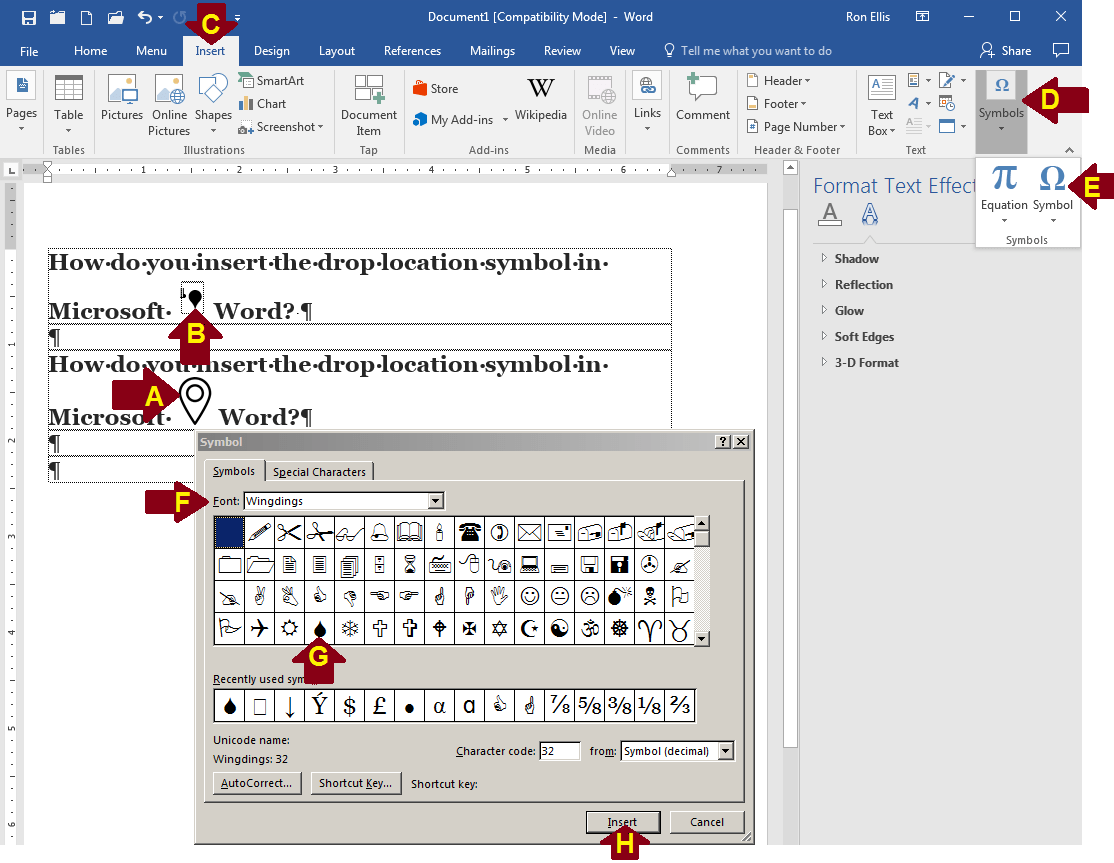The width and height of the screenshot is (1114, 863).
Task: Collapse the ribbon with the arrow
Action: [1069, 150]
